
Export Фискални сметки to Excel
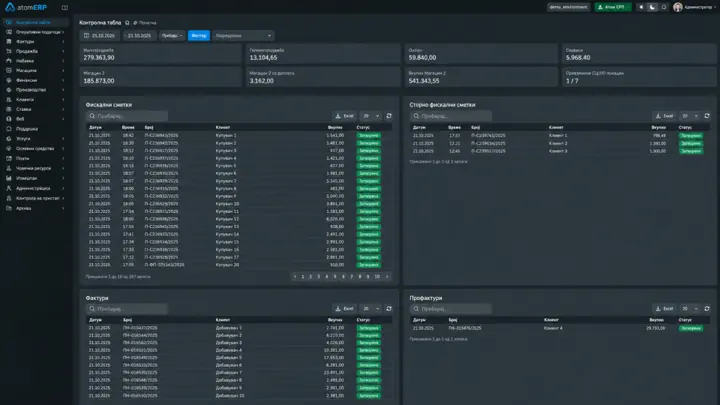click(x=345, y=116)
